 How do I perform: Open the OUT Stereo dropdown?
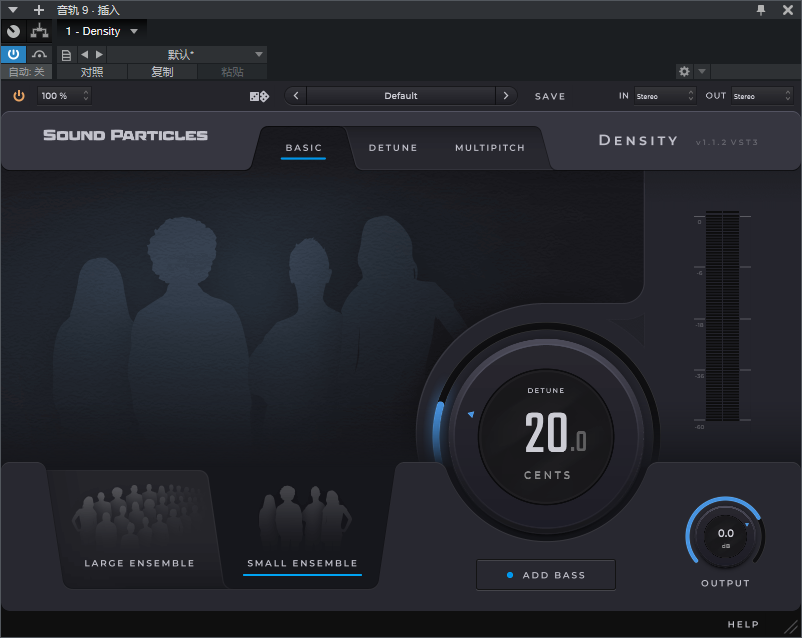(x=762, y=96)
